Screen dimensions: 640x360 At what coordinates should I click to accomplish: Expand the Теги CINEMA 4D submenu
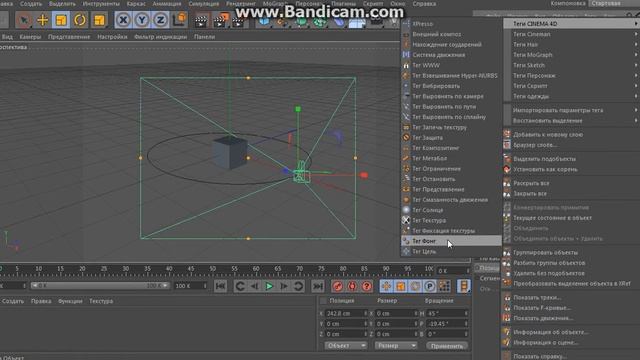(571, 24)
